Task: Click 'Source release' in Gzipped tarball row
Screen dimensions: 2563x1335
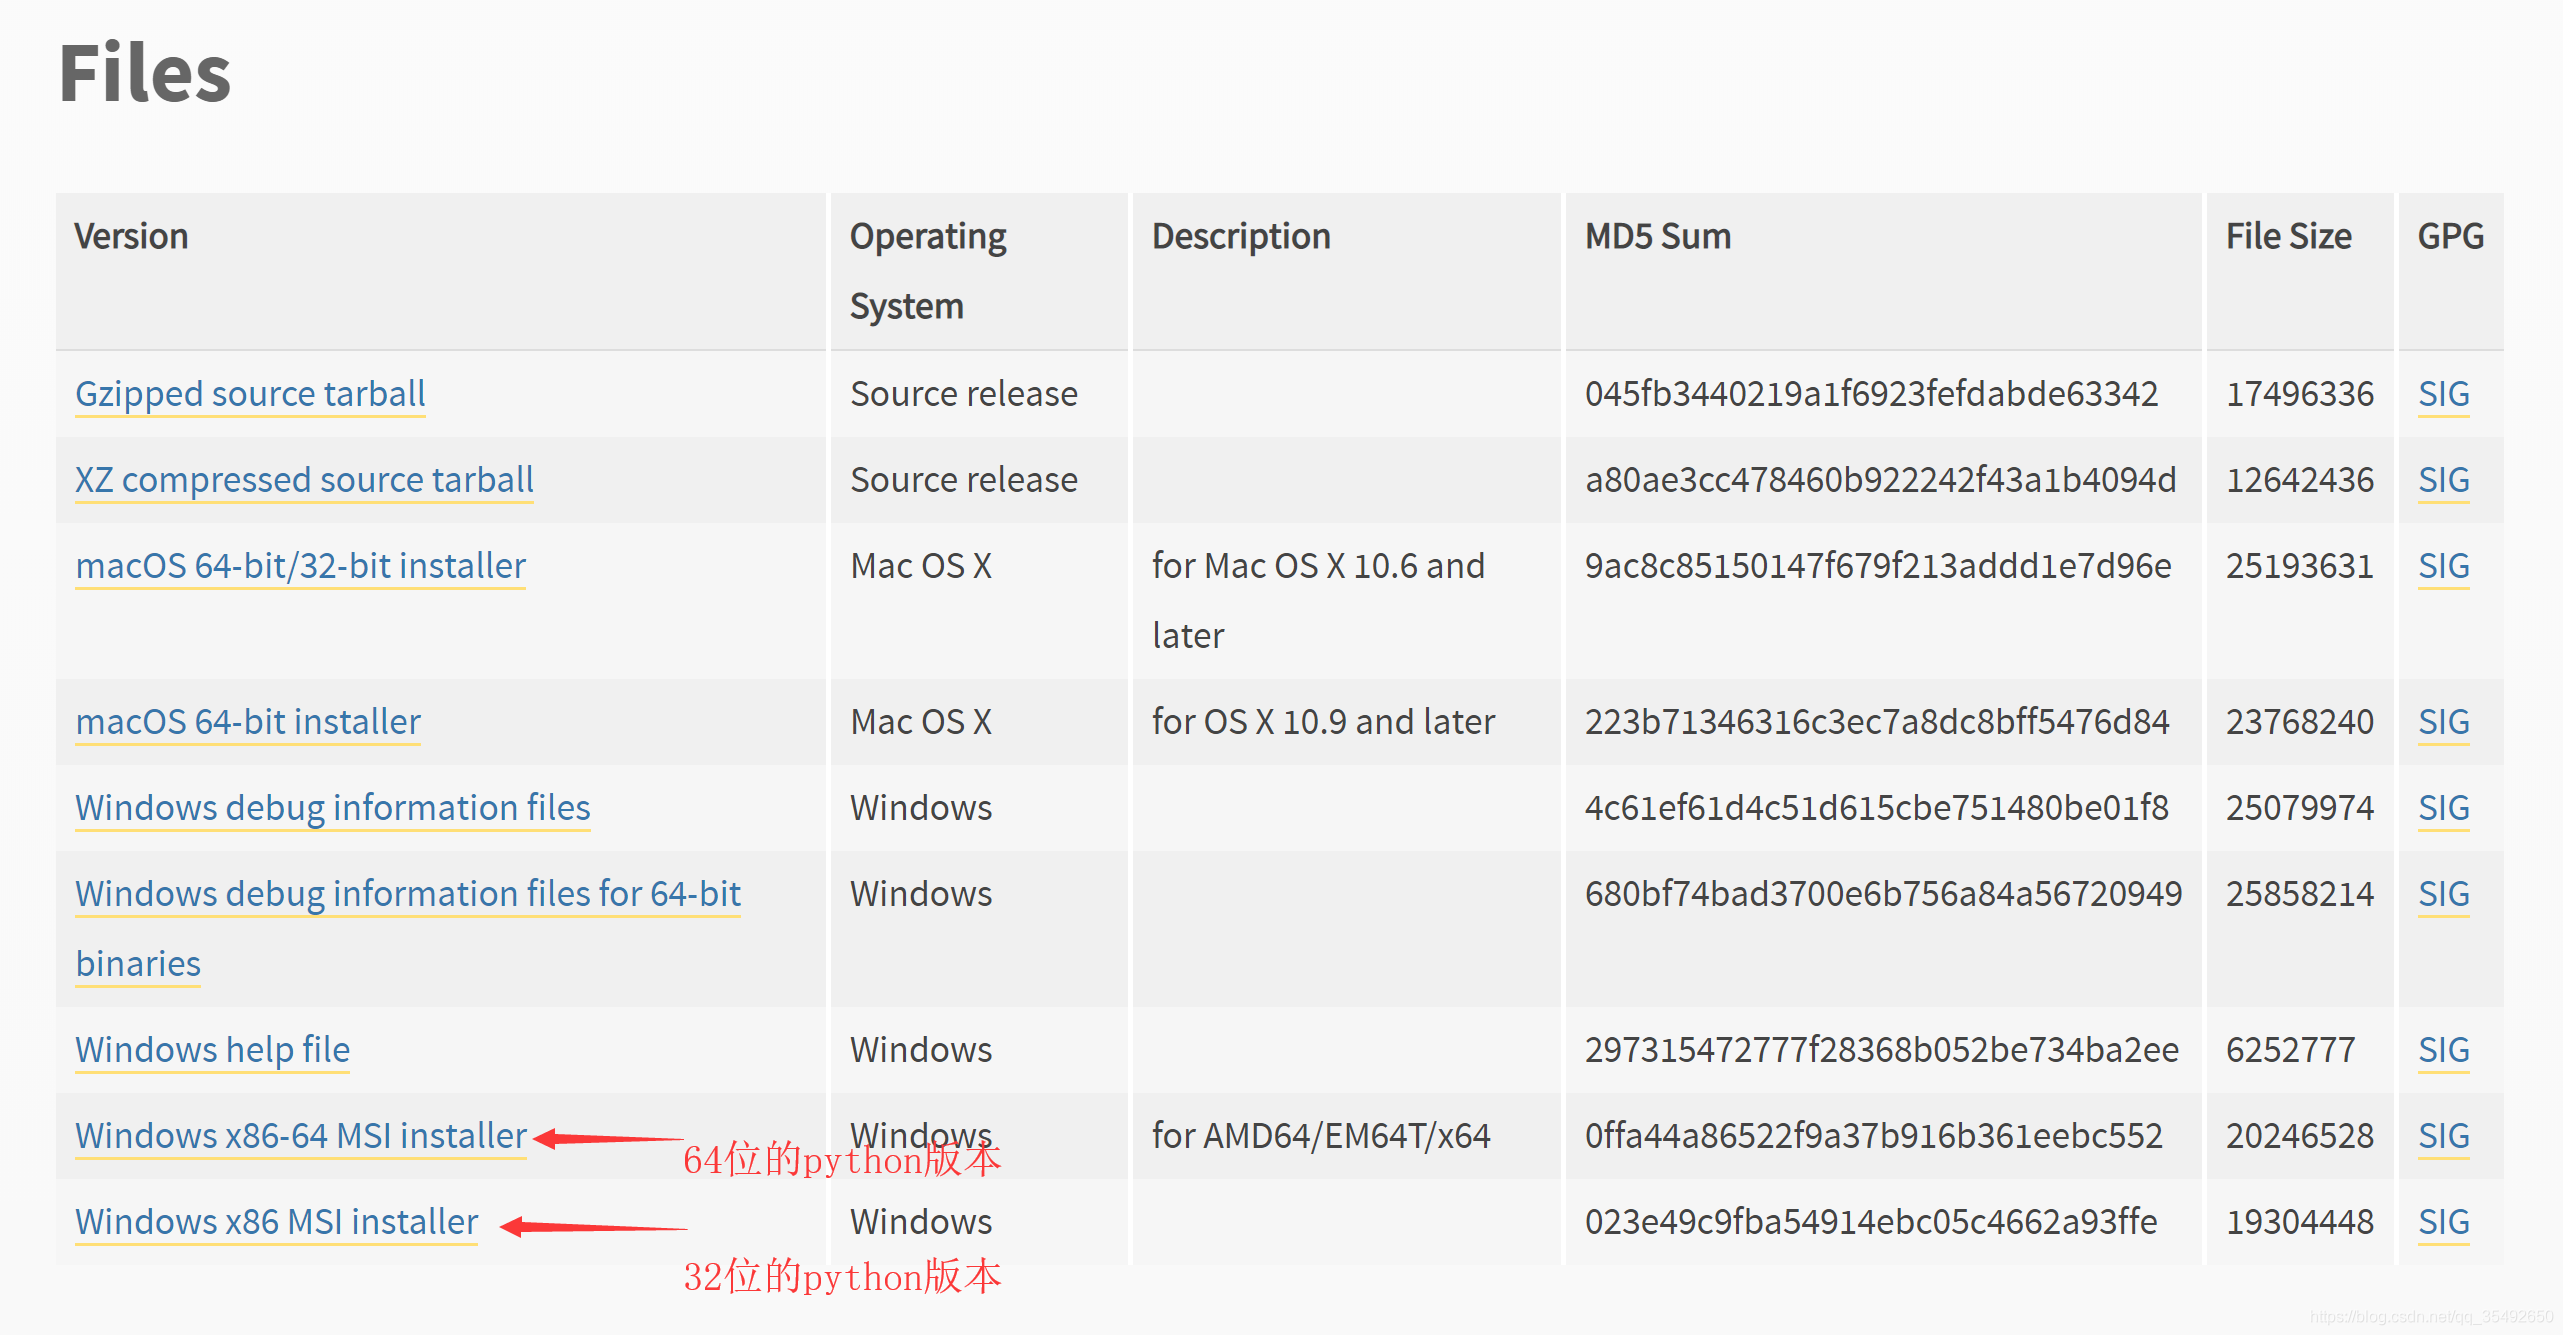Action: (964, 394)
